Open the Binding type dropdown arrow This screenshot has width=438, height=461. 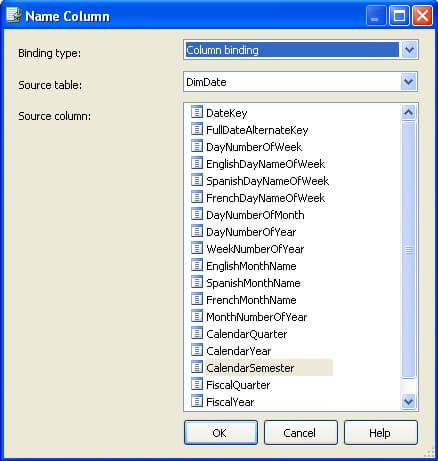pos(409,50)
